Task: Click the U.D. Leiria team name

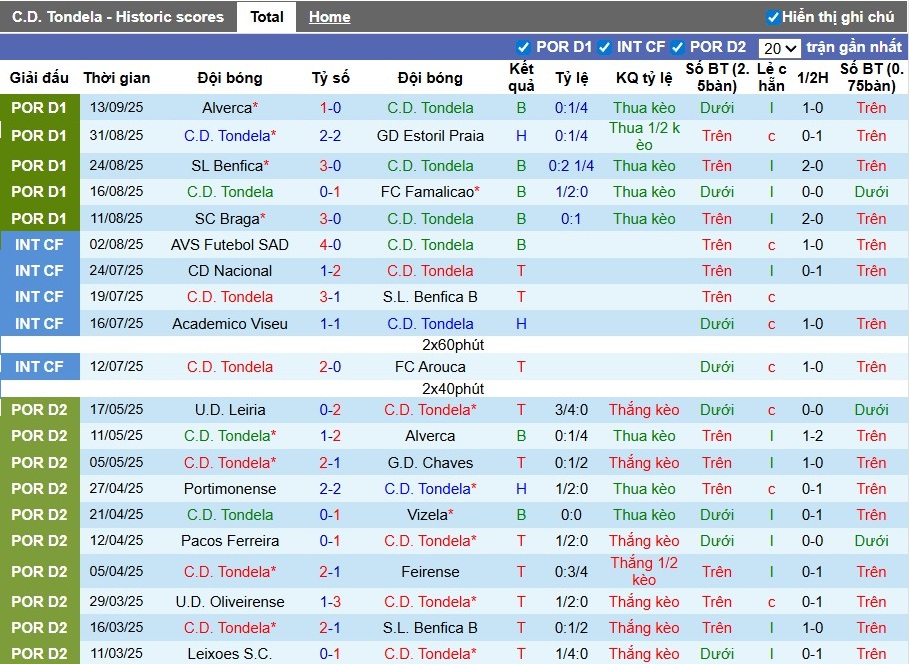Action: pyautogui.click(x=230, y=410)
